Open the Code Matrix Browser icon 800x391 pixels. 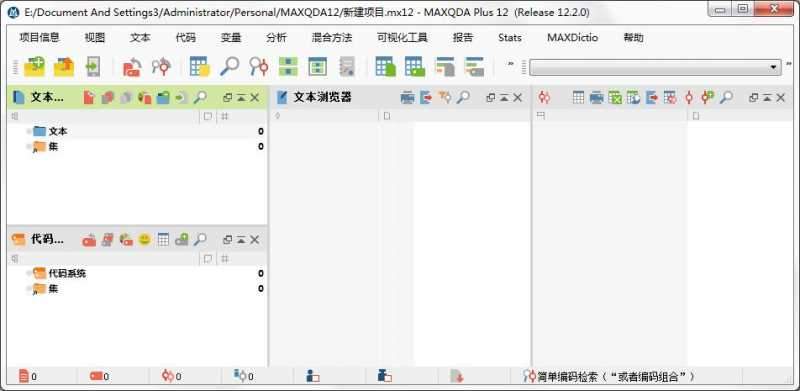385,67
